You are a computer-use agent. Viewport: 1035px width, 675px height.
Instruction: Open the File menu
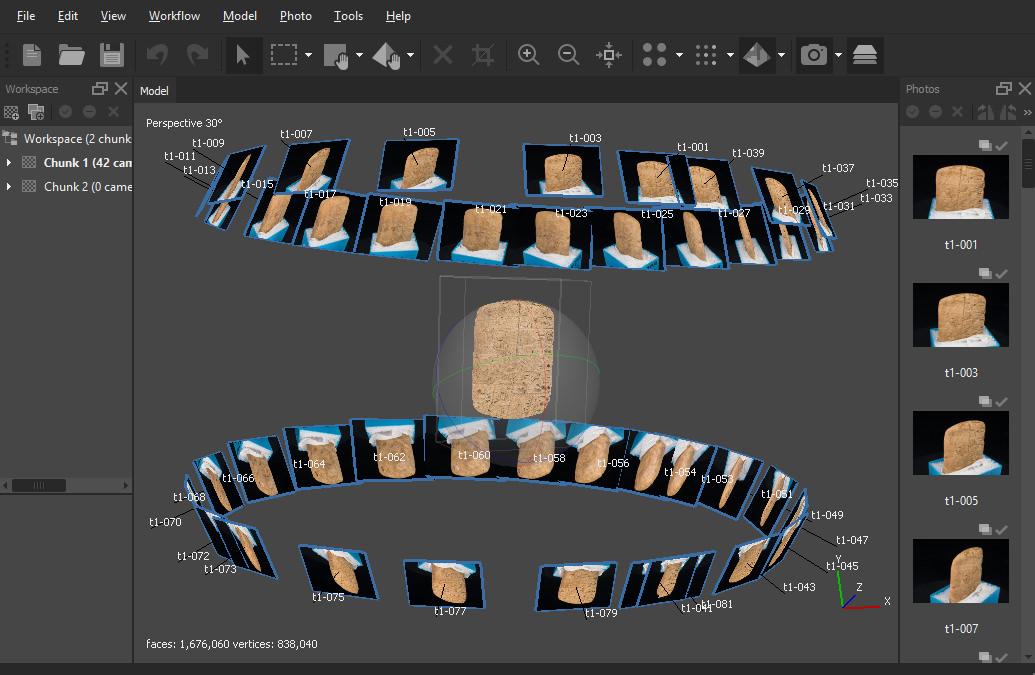click(x=26, y=16)
